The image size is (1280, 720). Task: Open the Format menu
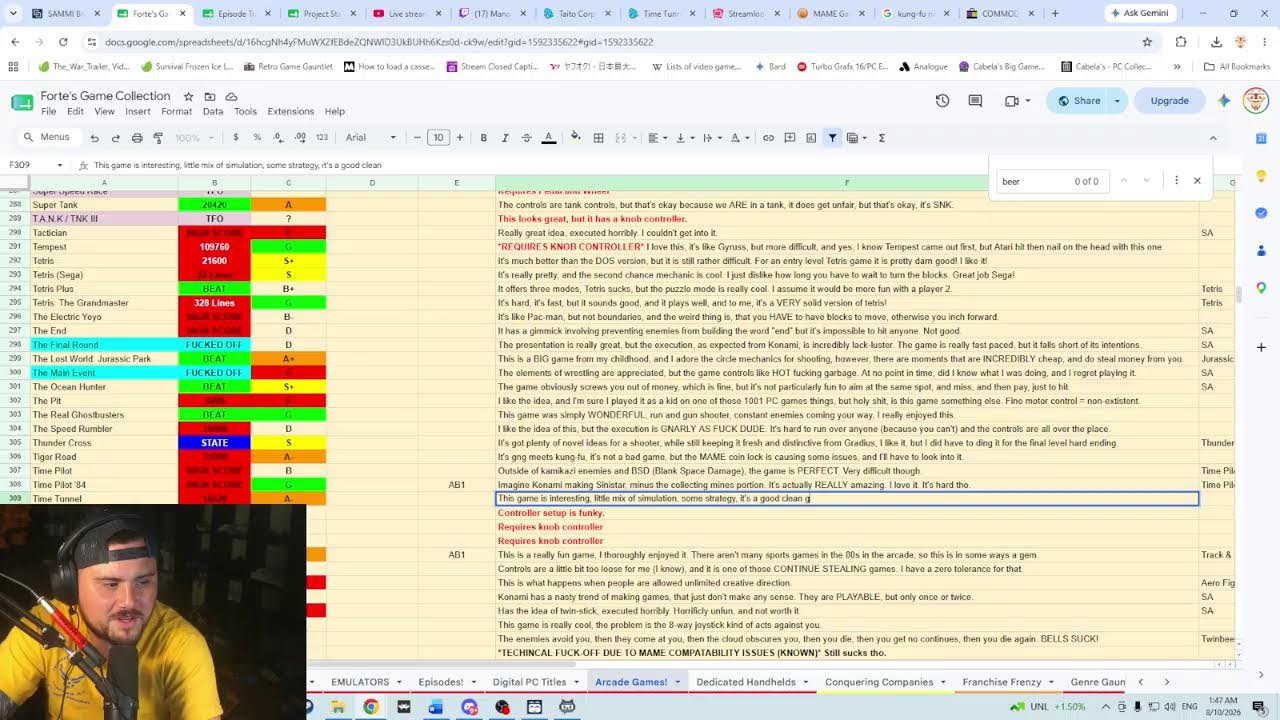click(176, 111)
